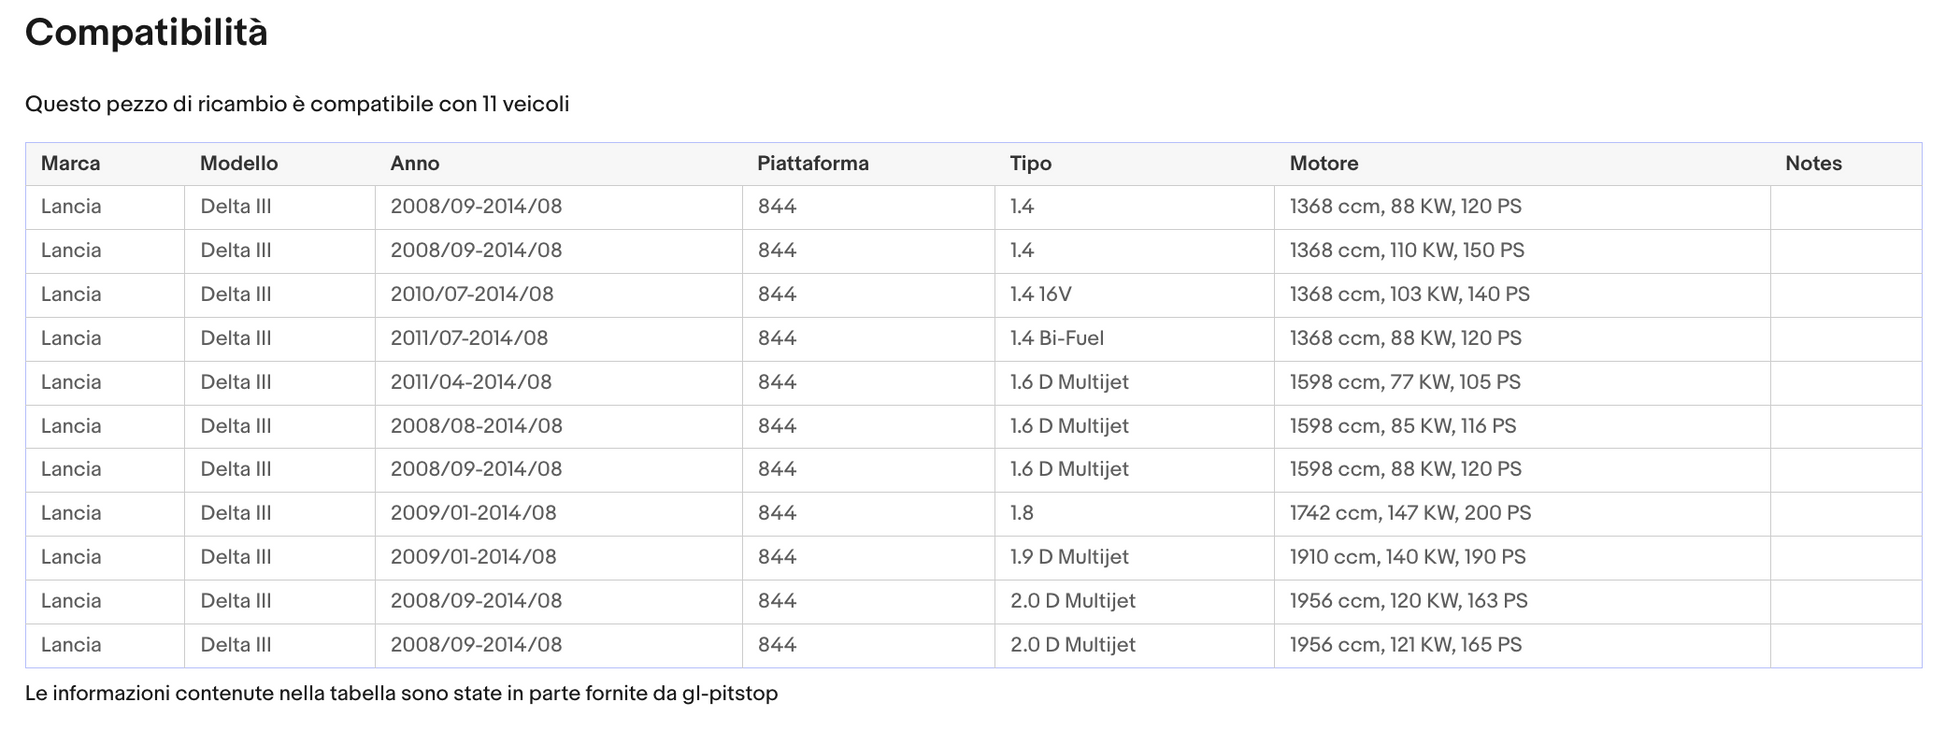This screenshot has width=1946, height=731.
Task: Click the 1742 ccm, 147 KW engine cell
Action: pos(1409,513)
